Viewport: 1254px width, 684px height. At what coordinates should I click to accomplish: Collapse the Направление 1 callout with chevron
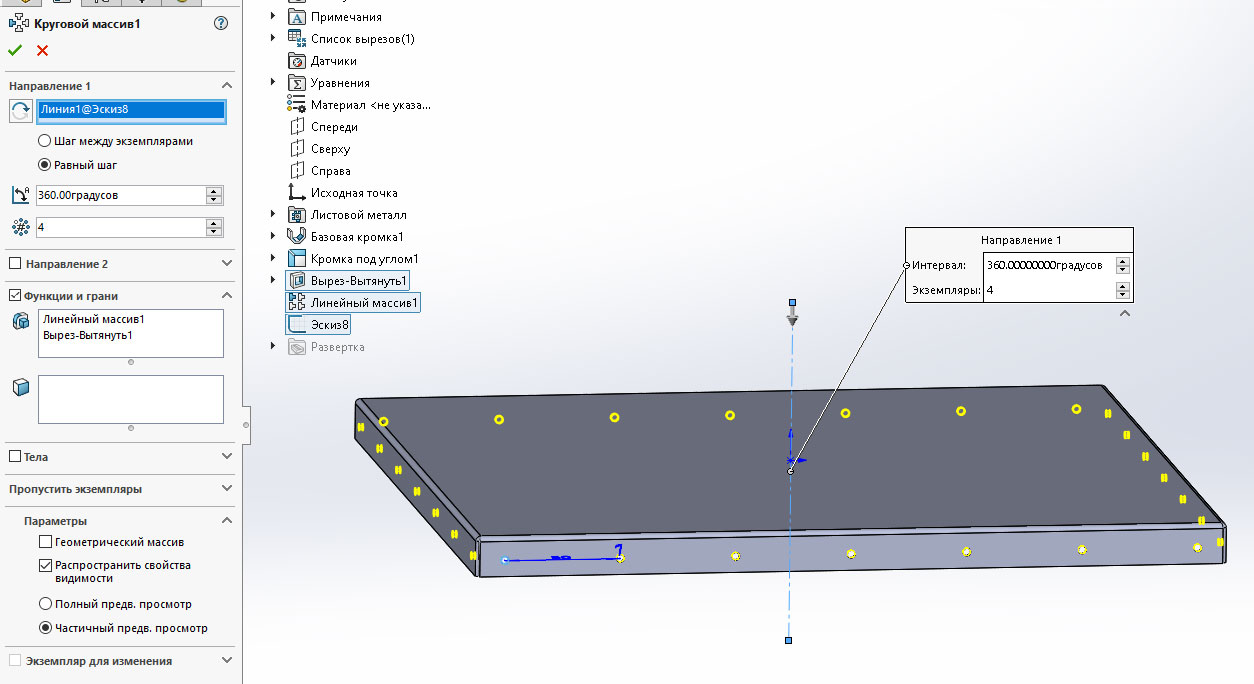click(x=1125, y=313)
